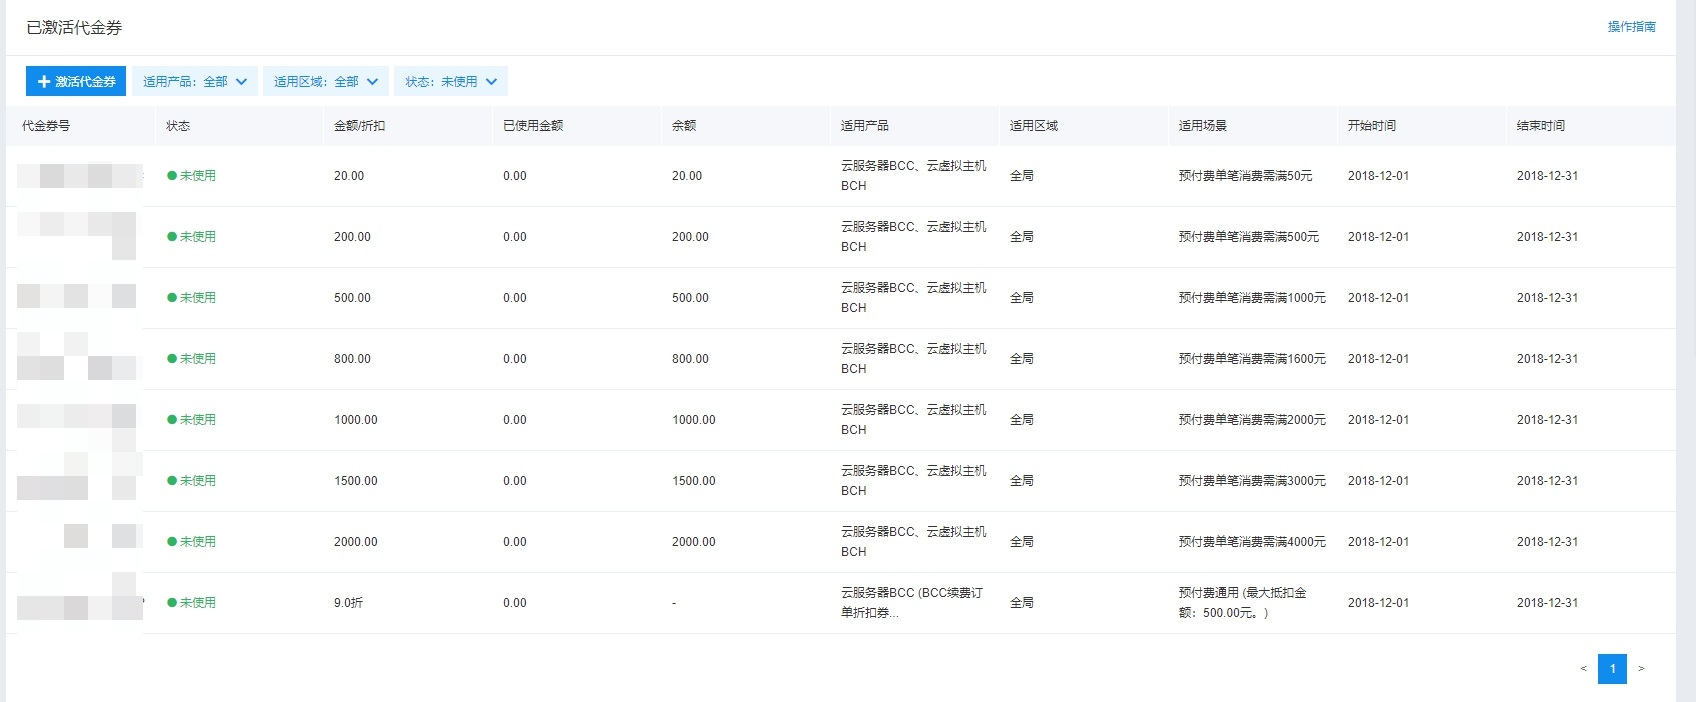
Task: Click the 适用场景 column header
Action: [x=1202, y=126]
